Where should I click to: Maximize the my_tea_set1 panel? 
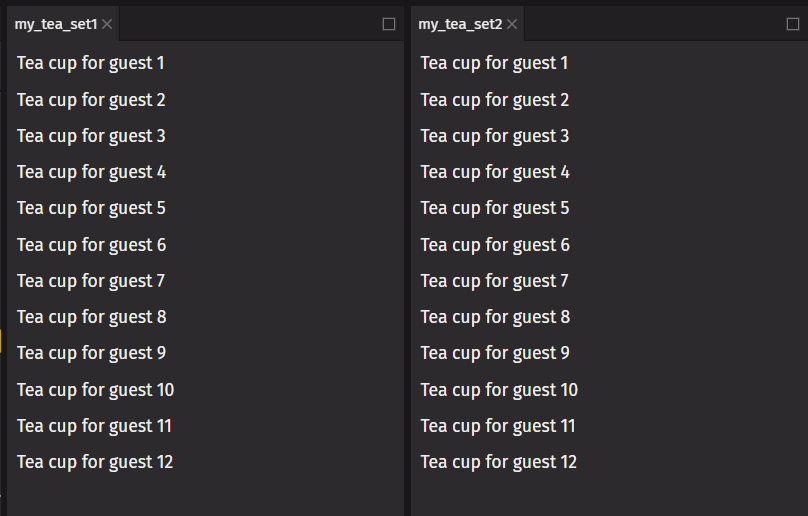click(x=389, y=24)
